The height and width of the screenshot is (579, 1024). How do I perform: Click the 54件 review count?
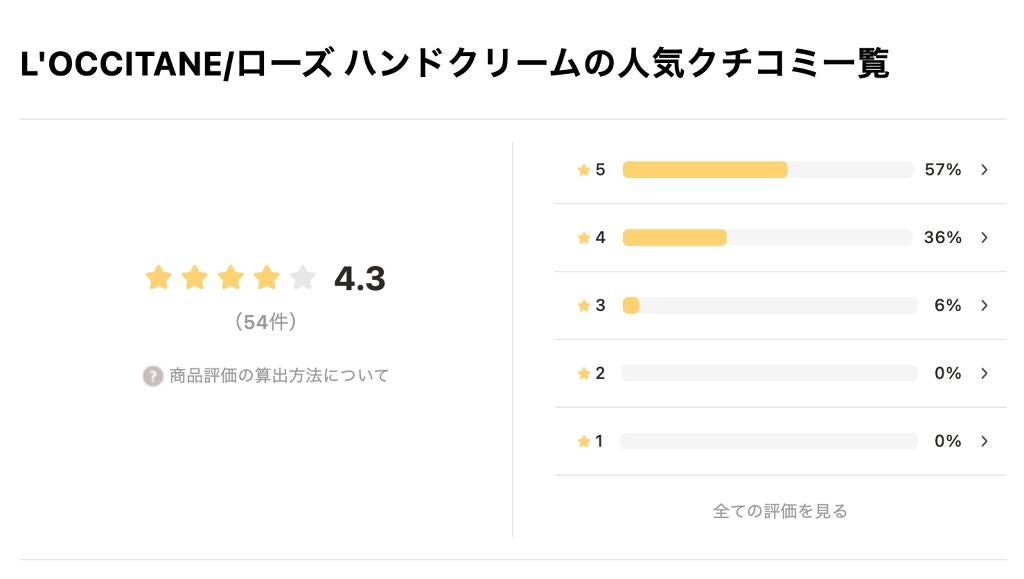[265, 321]
